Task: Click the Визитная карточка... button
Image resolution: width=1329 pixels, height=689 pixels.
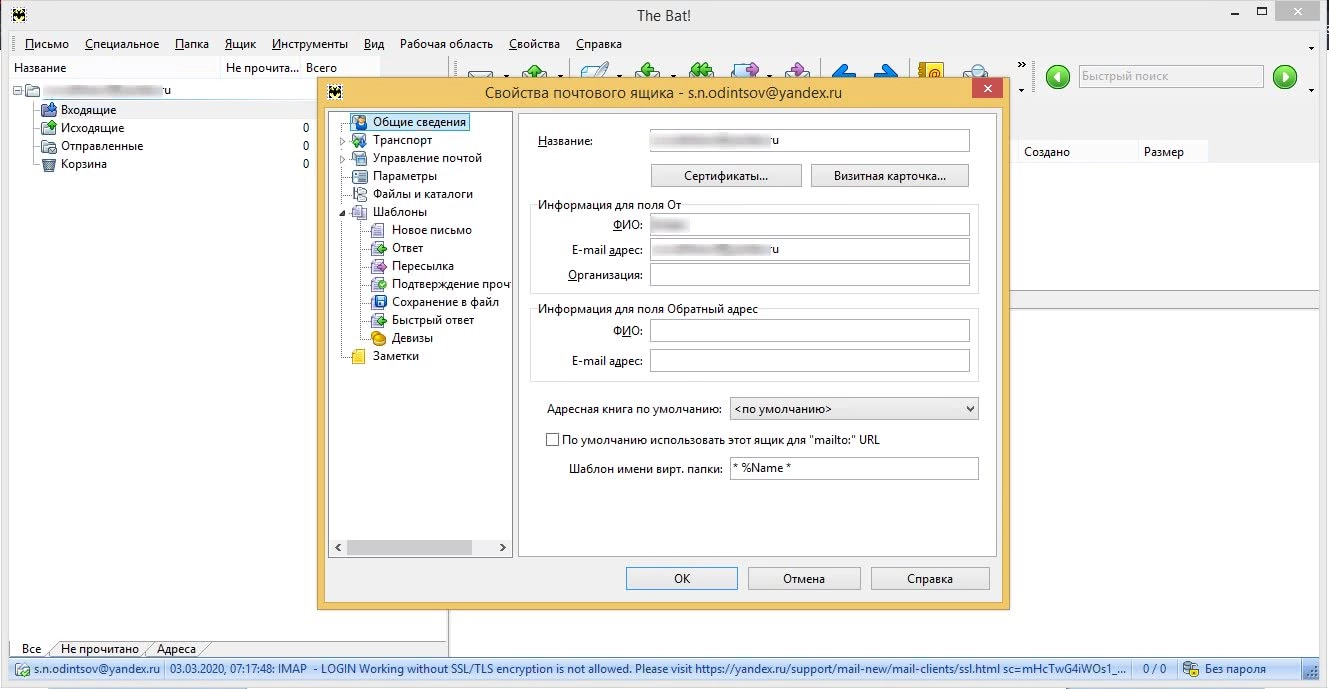Action: coord(890,176)
